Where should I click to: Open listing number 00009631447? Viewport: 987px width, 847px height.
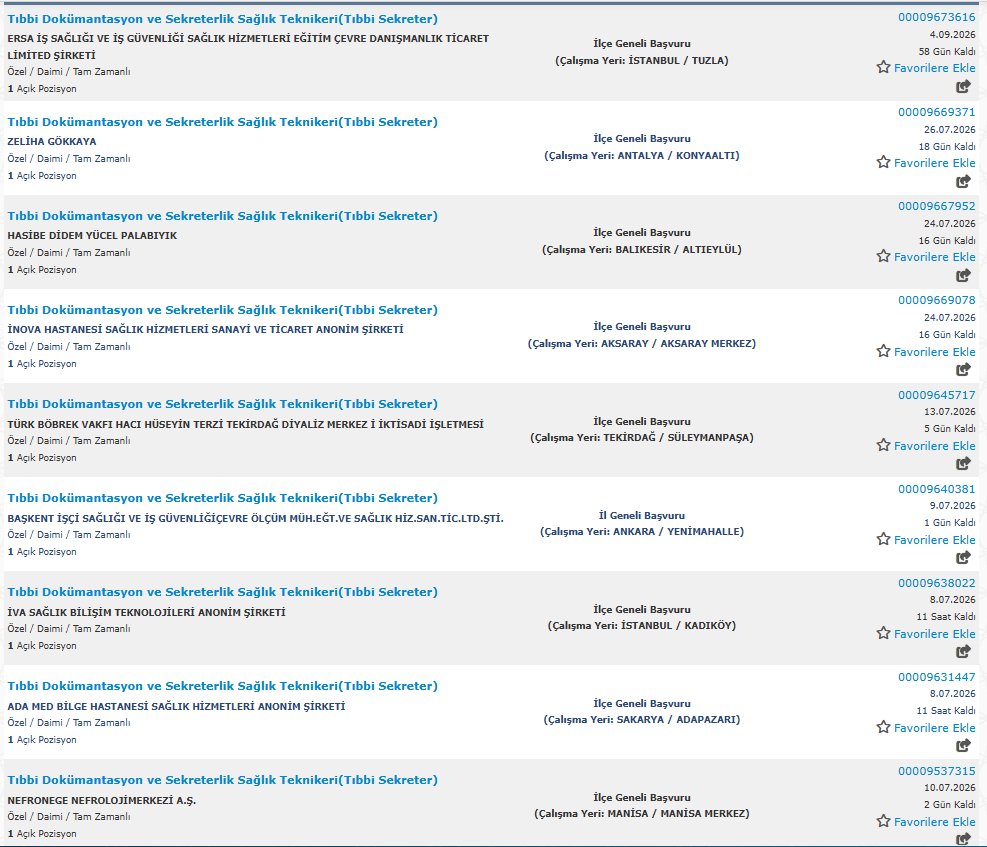(x=937, y=677)
